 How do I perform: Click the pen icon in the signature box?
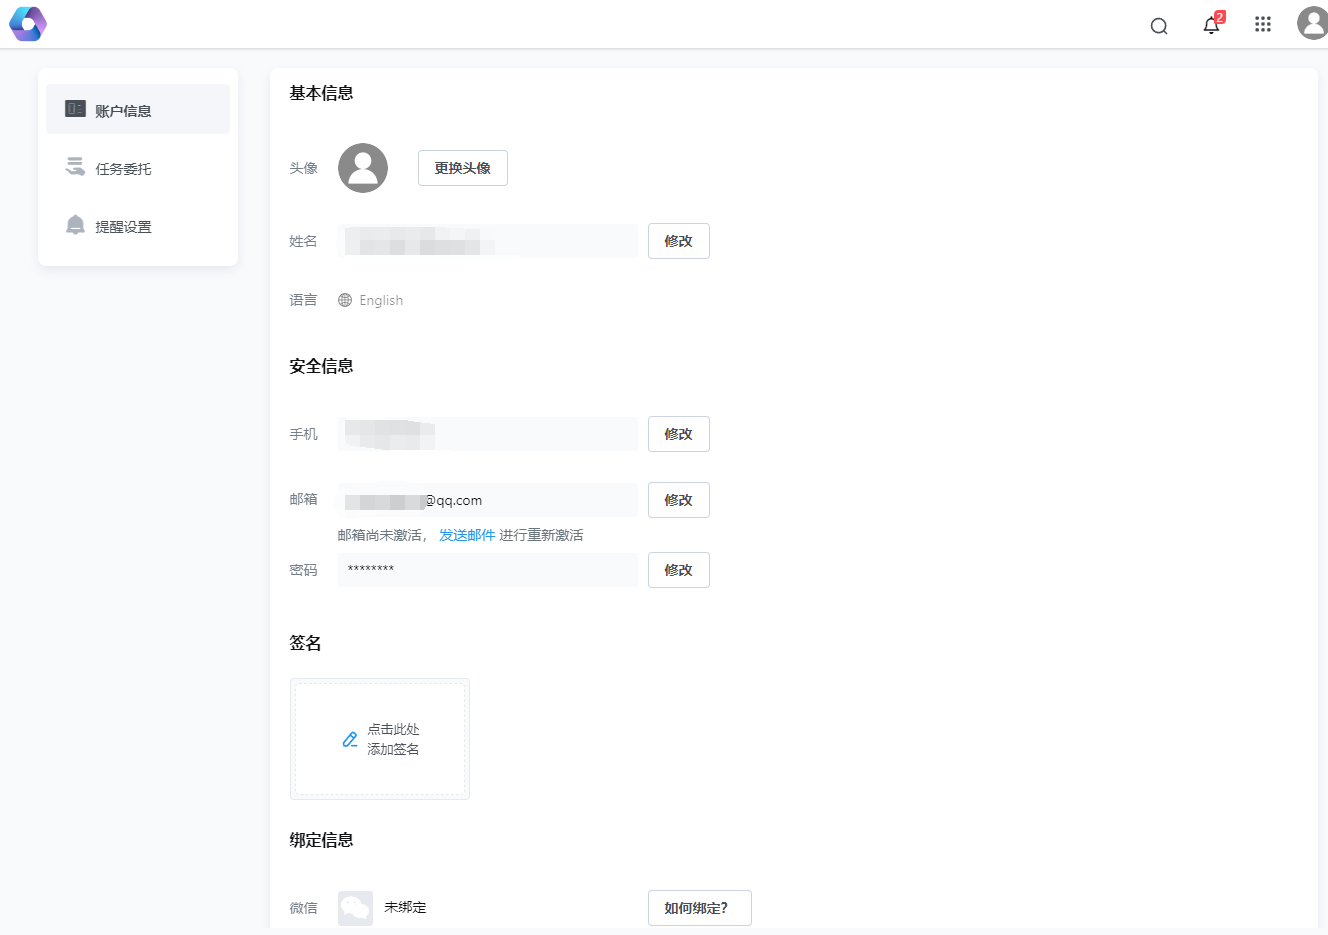(x=349, y=739)
